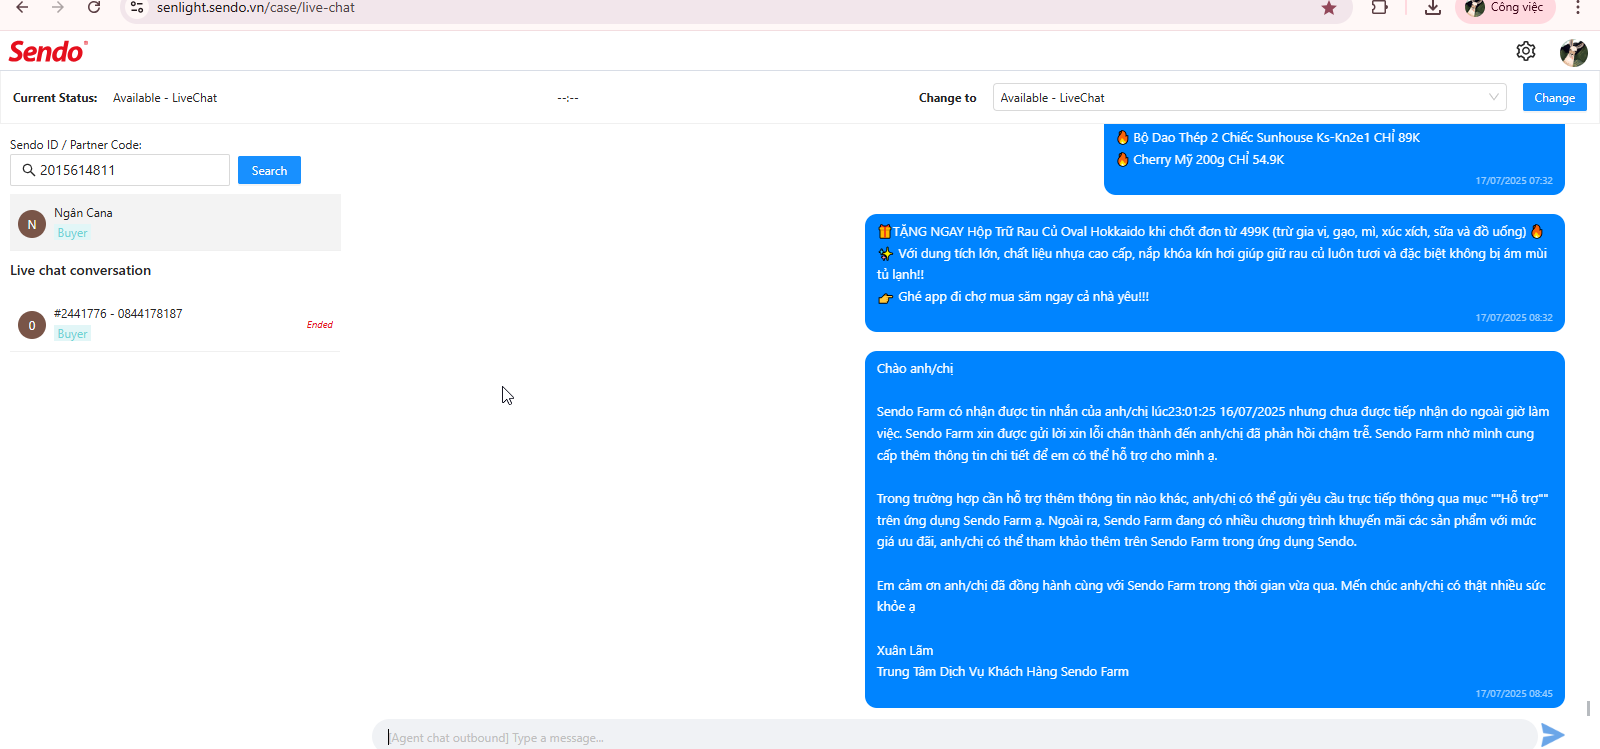Click the Ended status label
The height and width of the screenshot is (749, 1600).
320,324
